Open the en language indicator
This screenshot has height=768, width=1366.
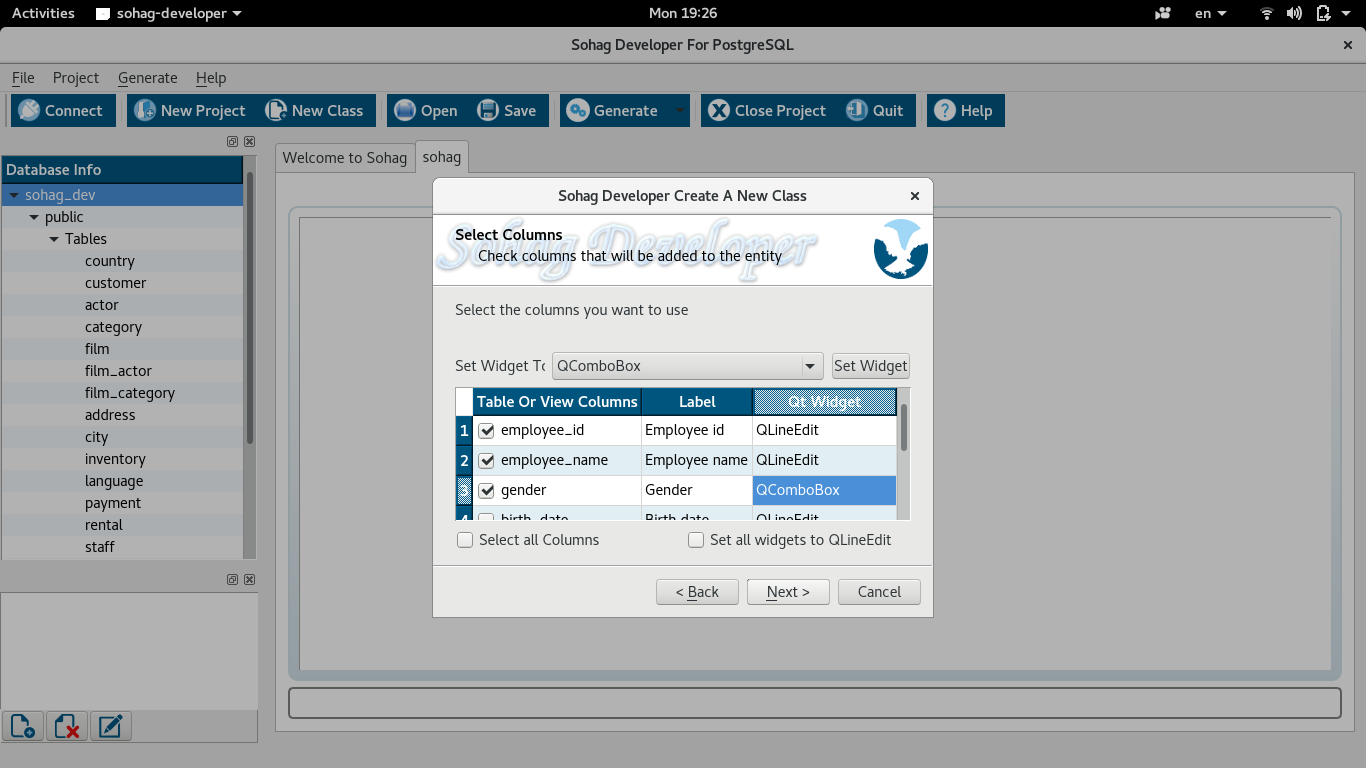pos(1211,13)
